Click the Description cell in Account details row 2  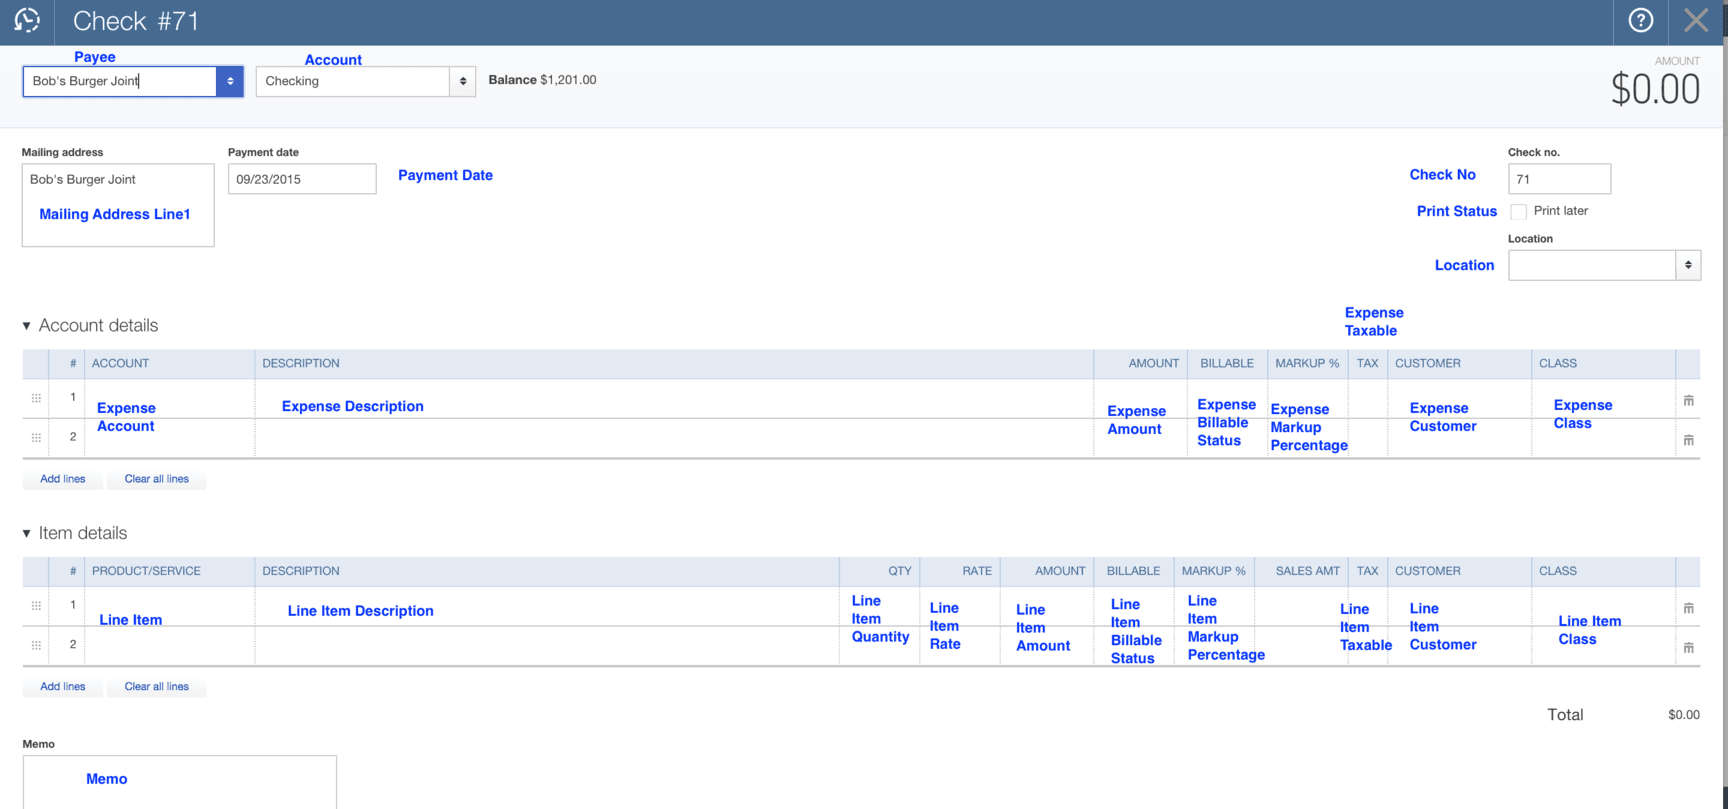(x=675, y=438)
